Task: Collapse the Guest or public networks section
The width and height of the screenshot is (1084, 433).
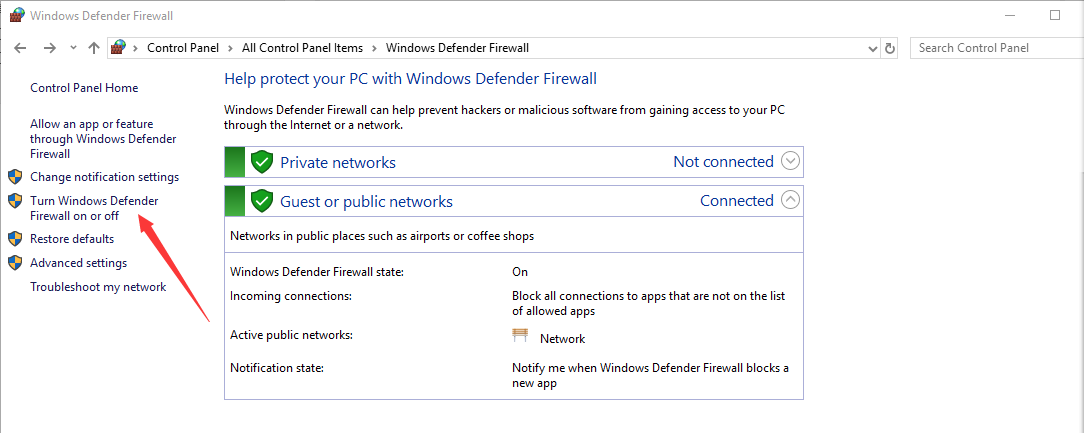Action: coord(790,200)
